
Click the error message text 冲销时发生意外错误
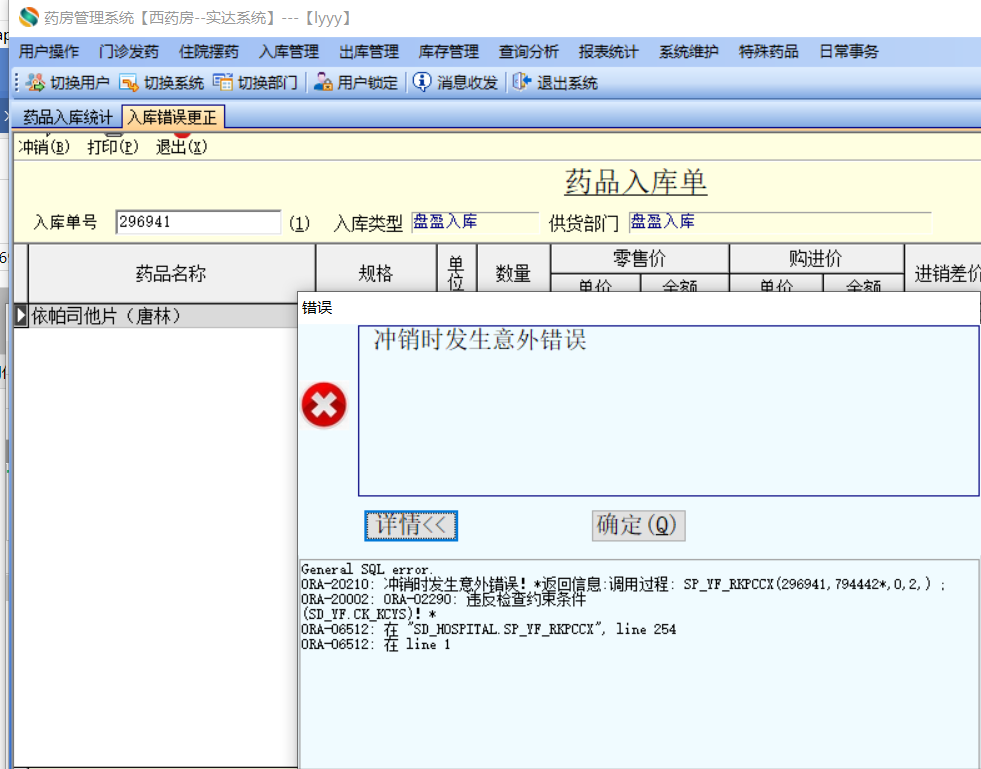[480, 340]
